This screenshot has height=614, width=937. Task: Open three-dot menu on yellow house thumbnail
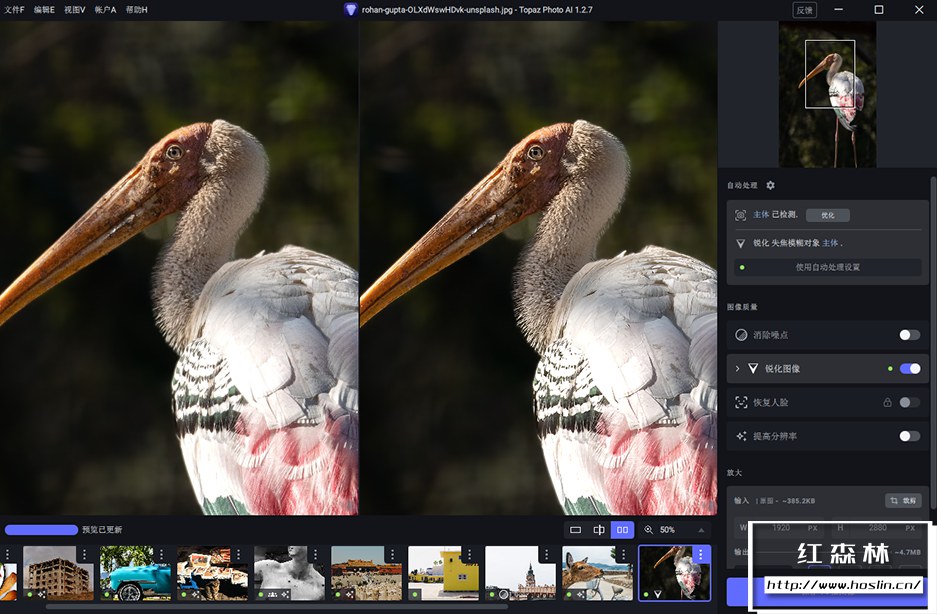click(x=470, y=554)
